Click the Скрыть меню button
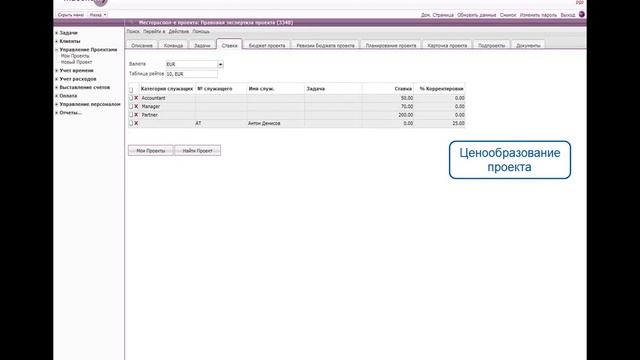 coord(71,15)
